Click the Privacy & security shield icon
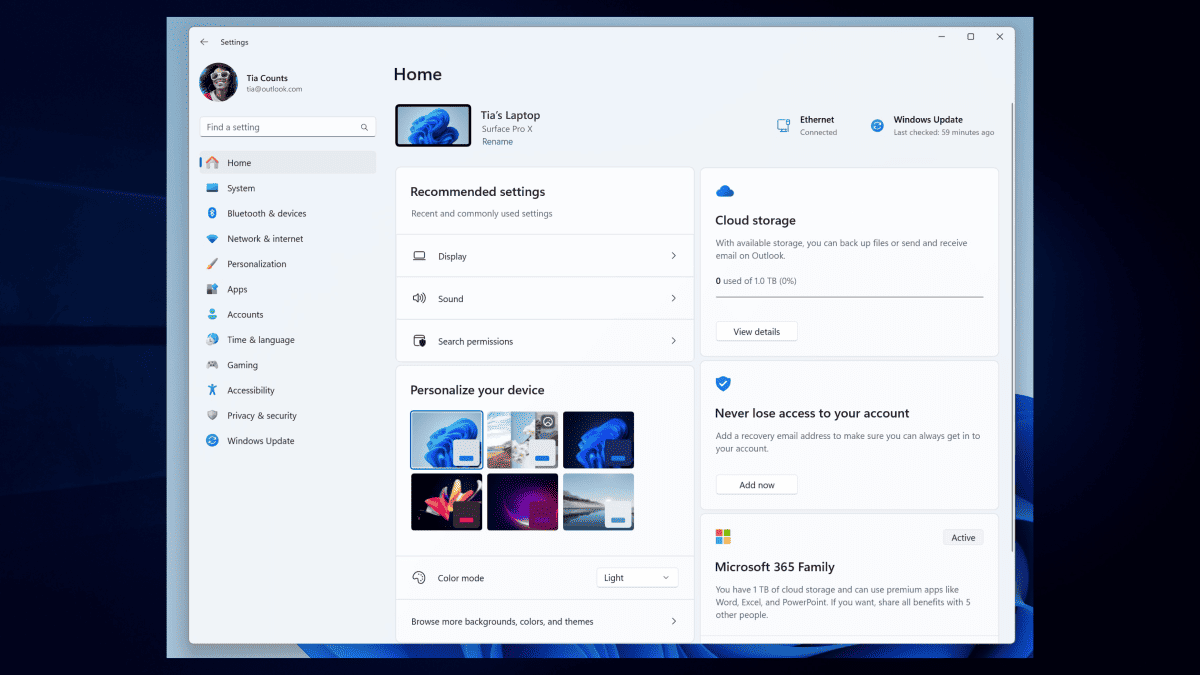Image resolution: width=1200 pixels, height=675 pixels. (212, 415)
